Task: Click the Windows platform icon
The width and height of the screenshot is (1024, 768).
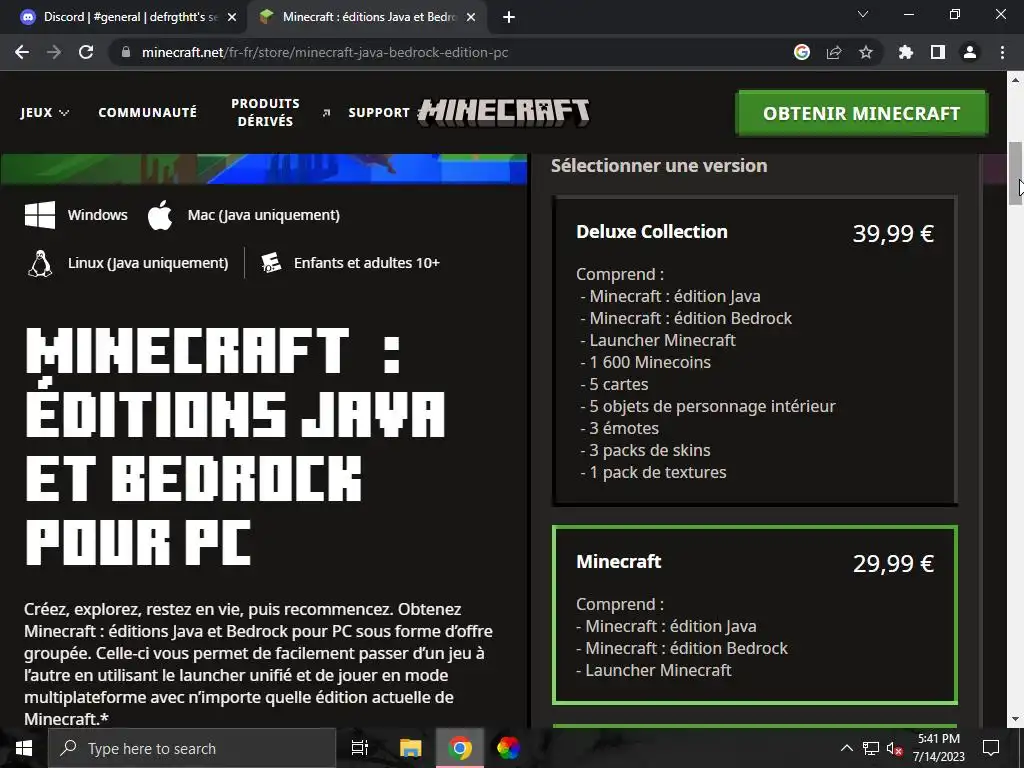Action: pyautogui.click(x=40, y=215)
